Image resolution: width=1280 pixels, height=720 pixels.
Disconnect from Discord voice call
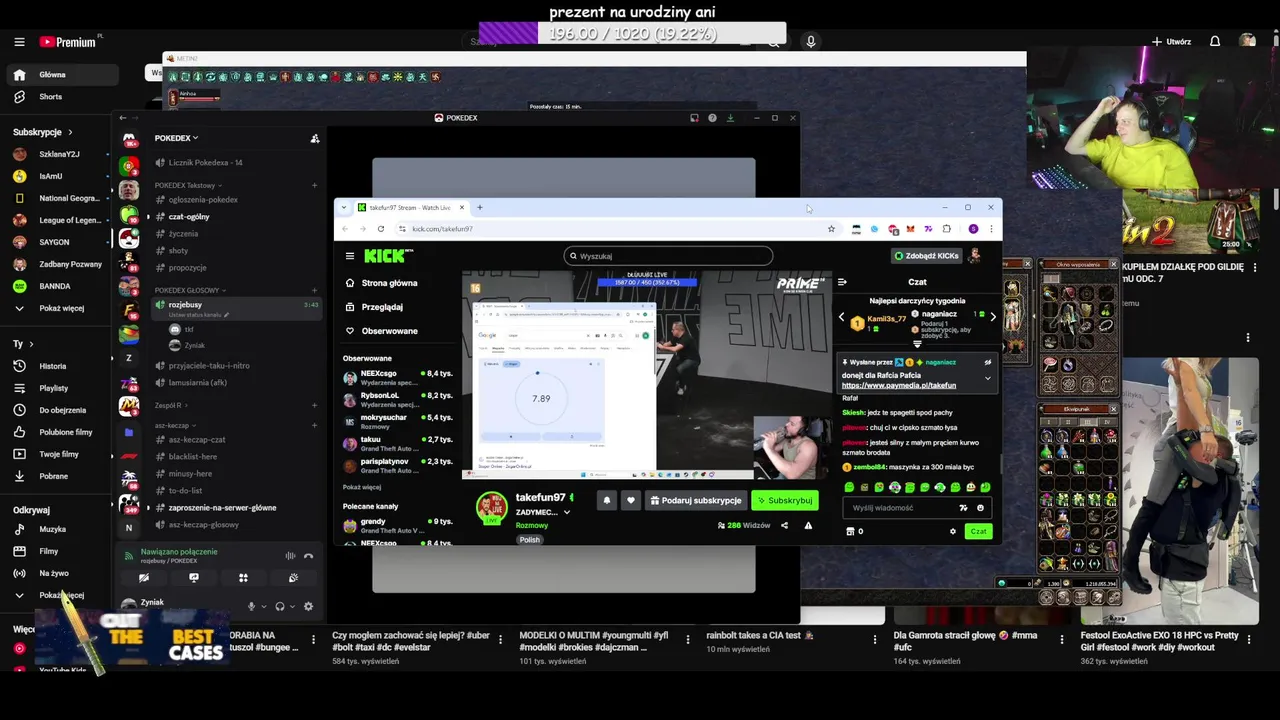[308, 556]
